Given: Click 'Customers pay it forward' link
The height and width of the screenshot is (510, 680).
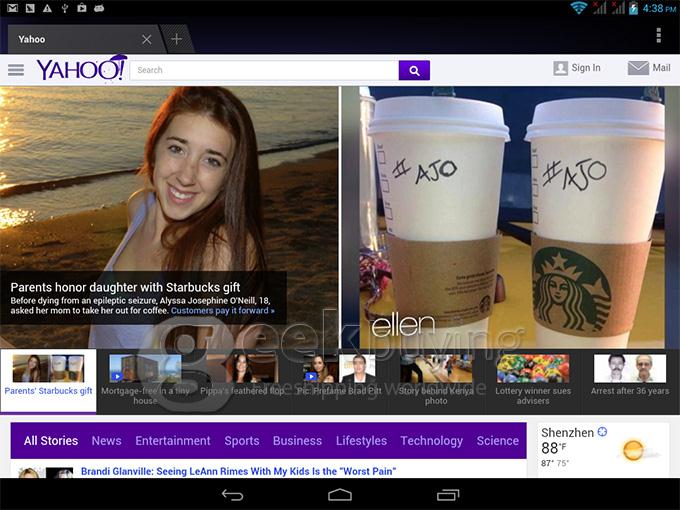Looking at the screenshot, I should click(x=222, y=311).
